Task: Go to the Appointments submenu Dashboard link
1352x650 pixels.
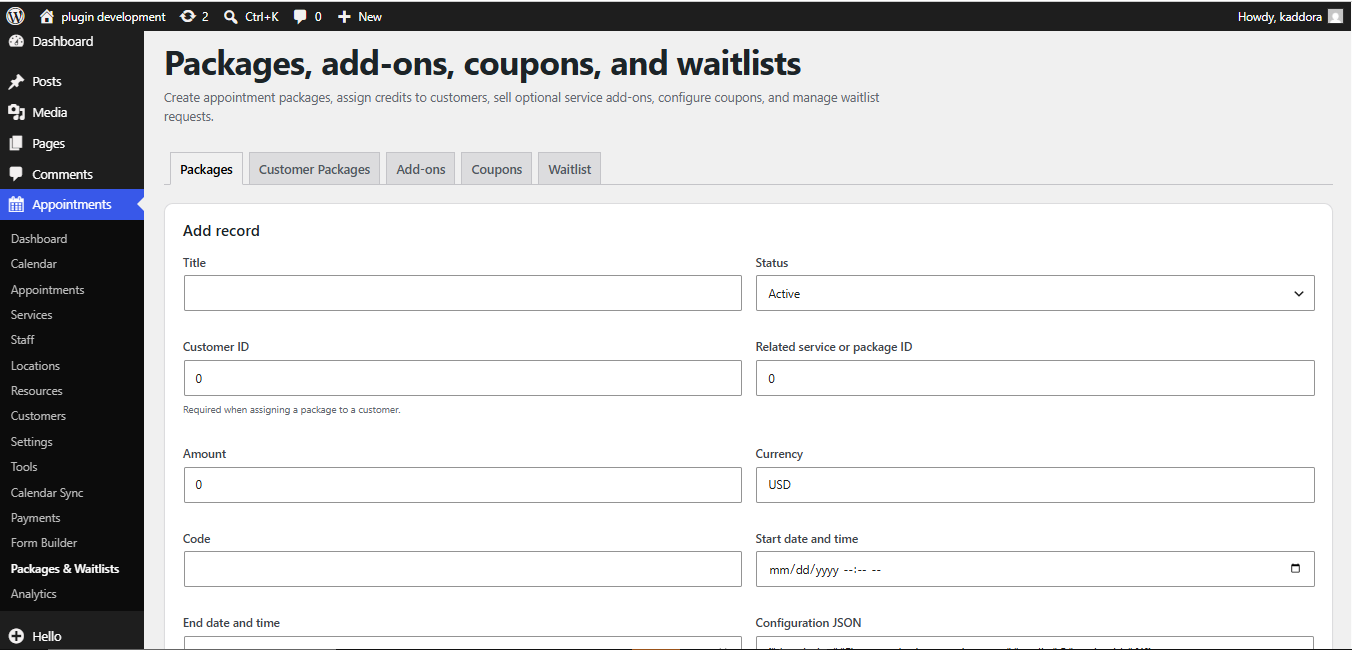Action: (x=39, y=239)
